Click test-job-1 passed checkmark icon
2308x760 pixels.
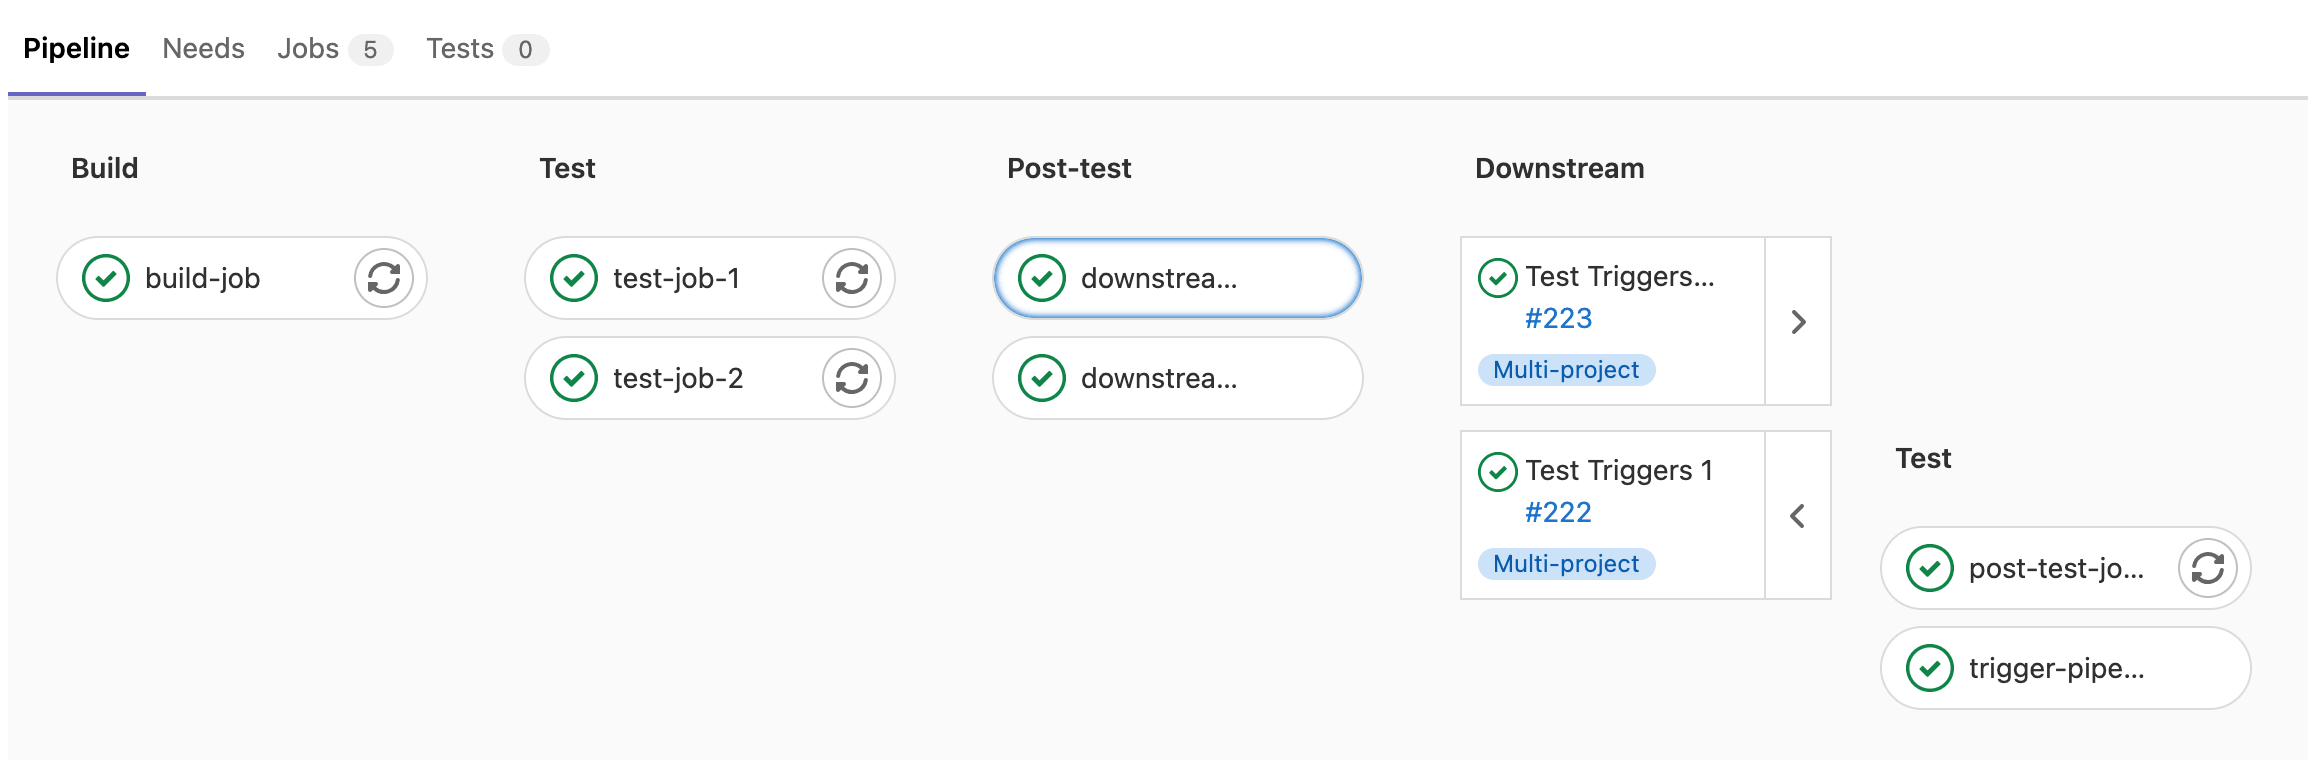[574, 278]
